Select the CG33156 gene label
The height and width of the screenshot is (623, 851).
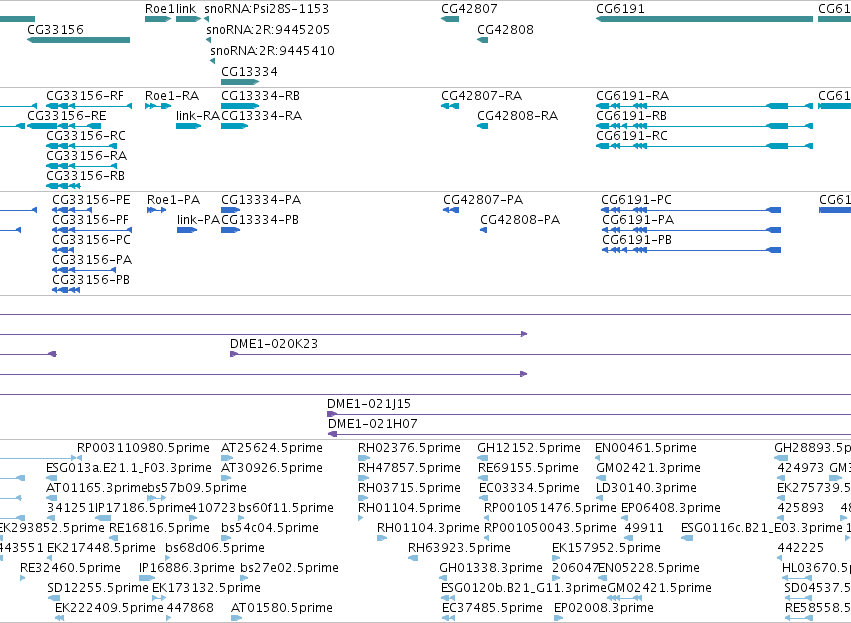coord(55,29)
